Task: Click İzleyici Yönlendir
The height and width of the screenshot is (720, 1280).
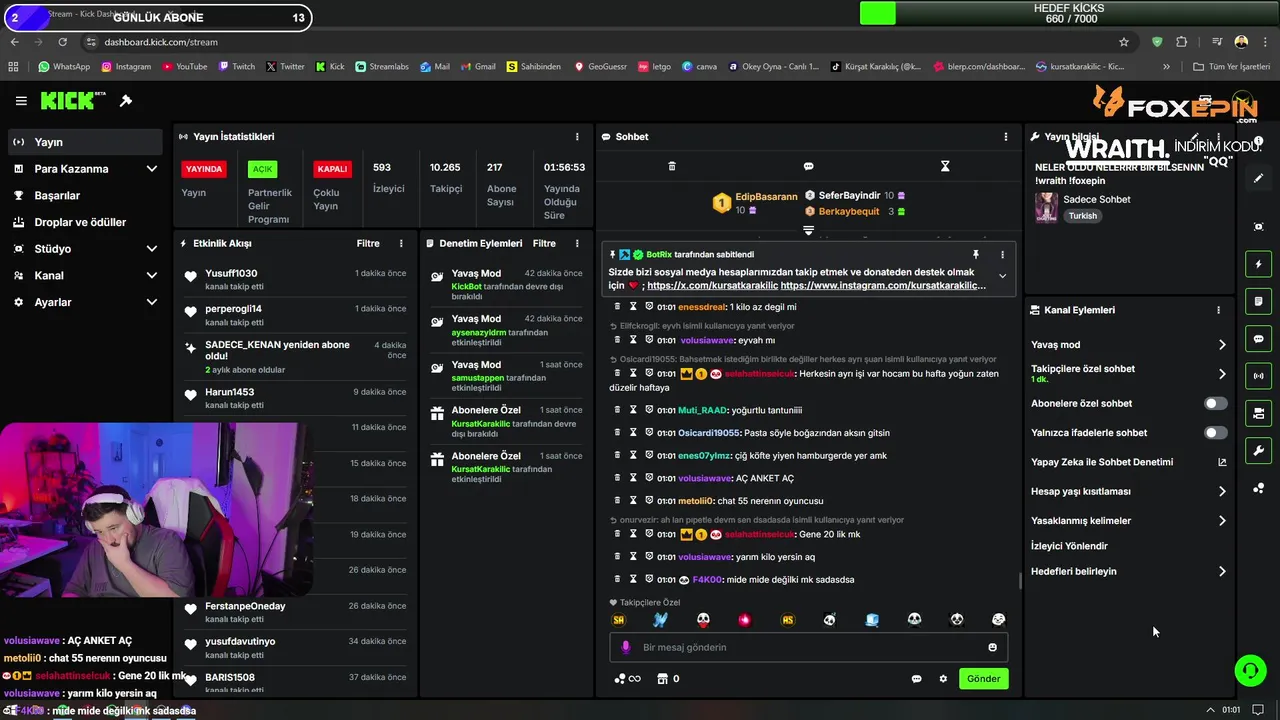Action: click(x=1069, y=546)
